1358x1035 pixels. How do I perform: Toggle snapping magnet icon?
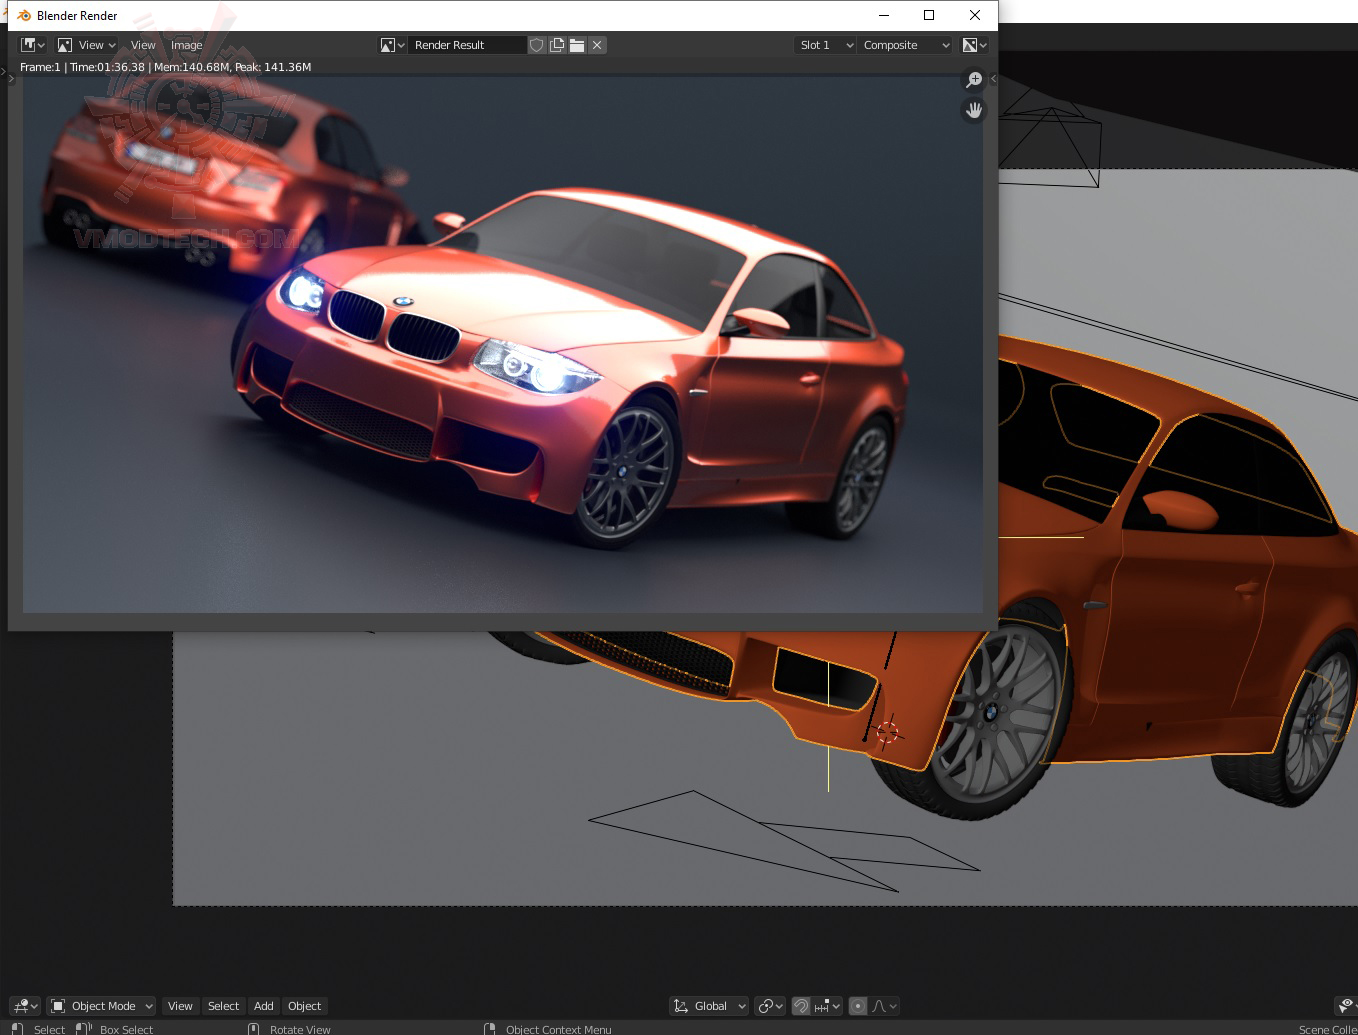(x=801, y=1006)
